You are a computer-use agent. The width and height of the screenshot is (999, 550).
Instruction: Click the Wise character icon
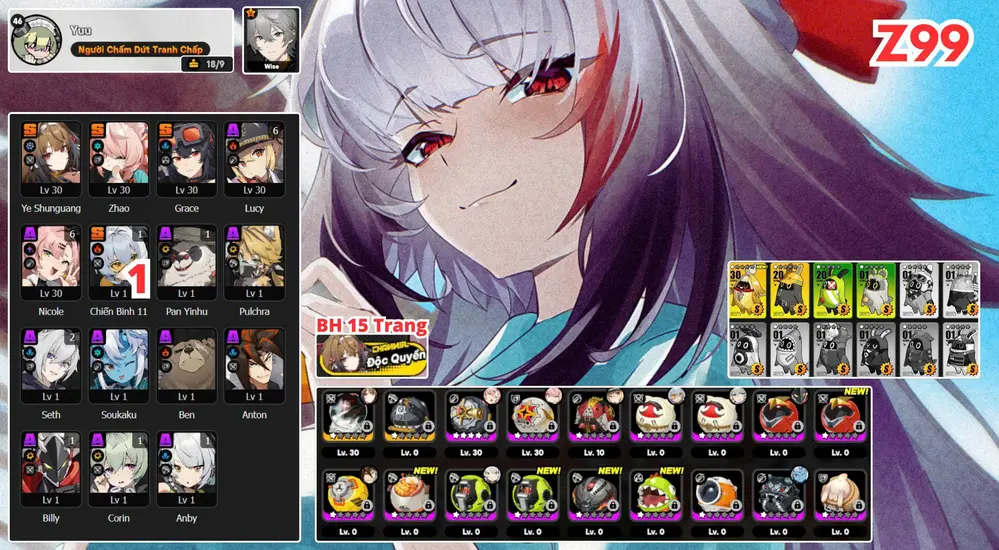click(272, 38)
